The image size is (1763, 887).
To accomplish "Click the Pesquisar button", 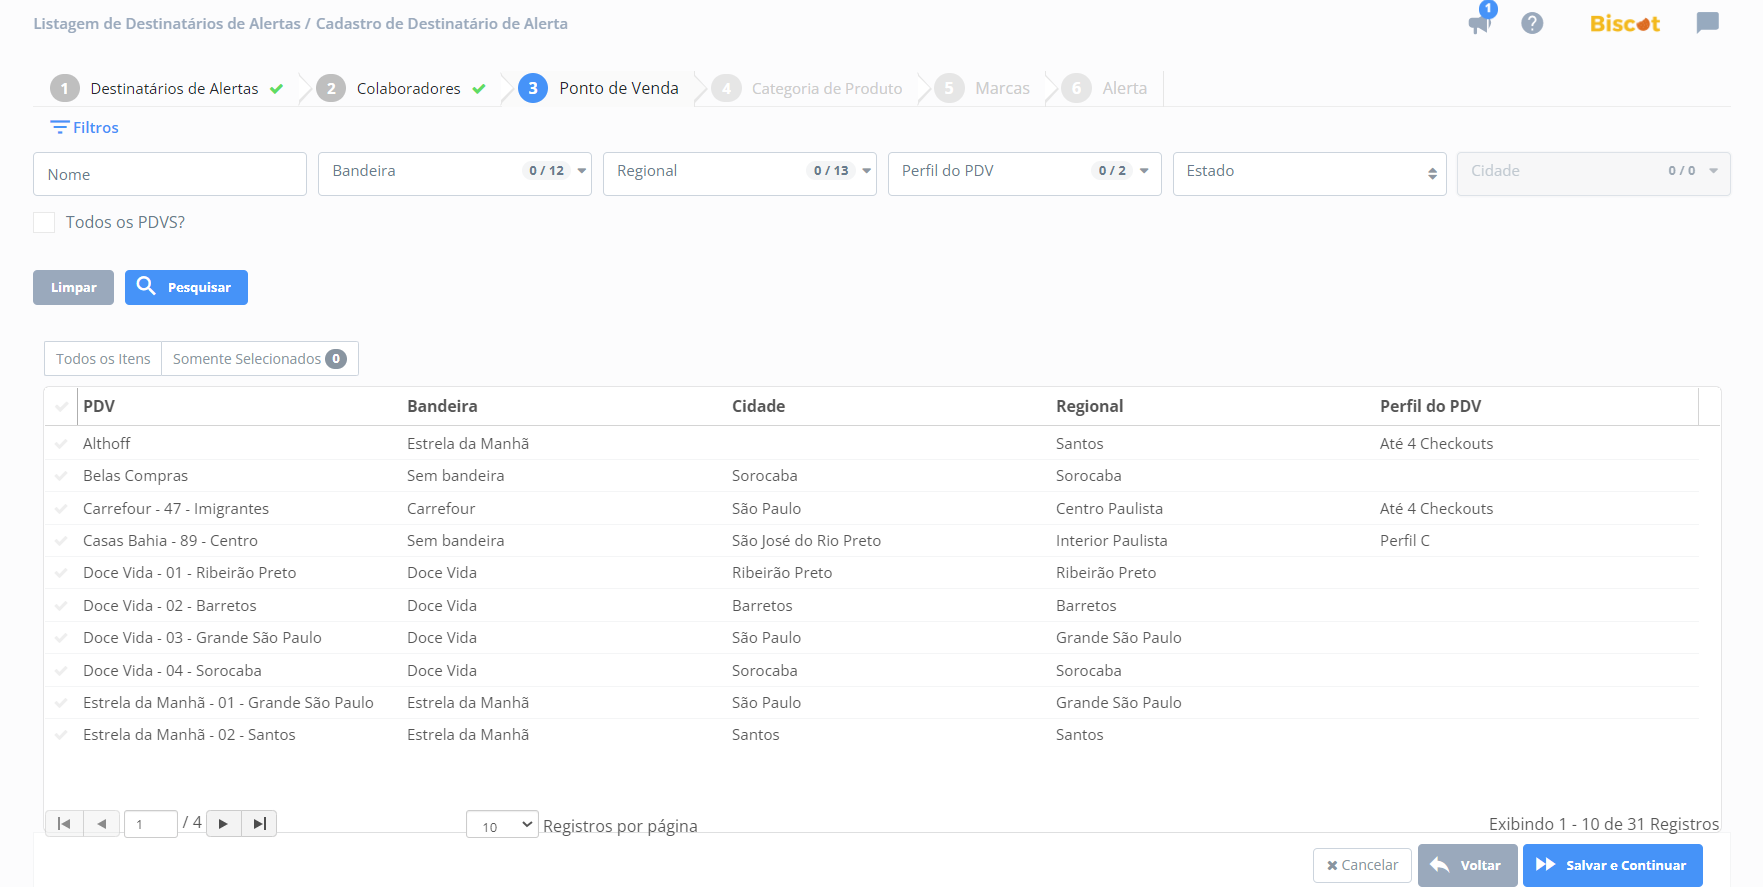I will [186, 287].
